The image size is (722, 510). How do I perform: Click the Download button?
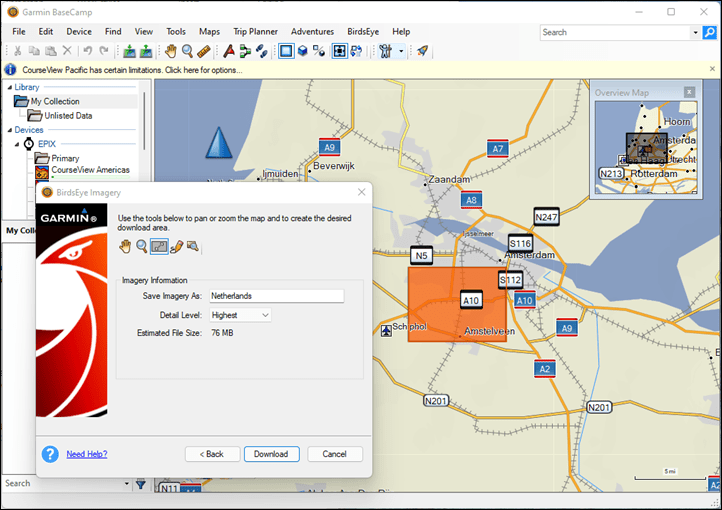pyautogui.click(x=271, y=454)
